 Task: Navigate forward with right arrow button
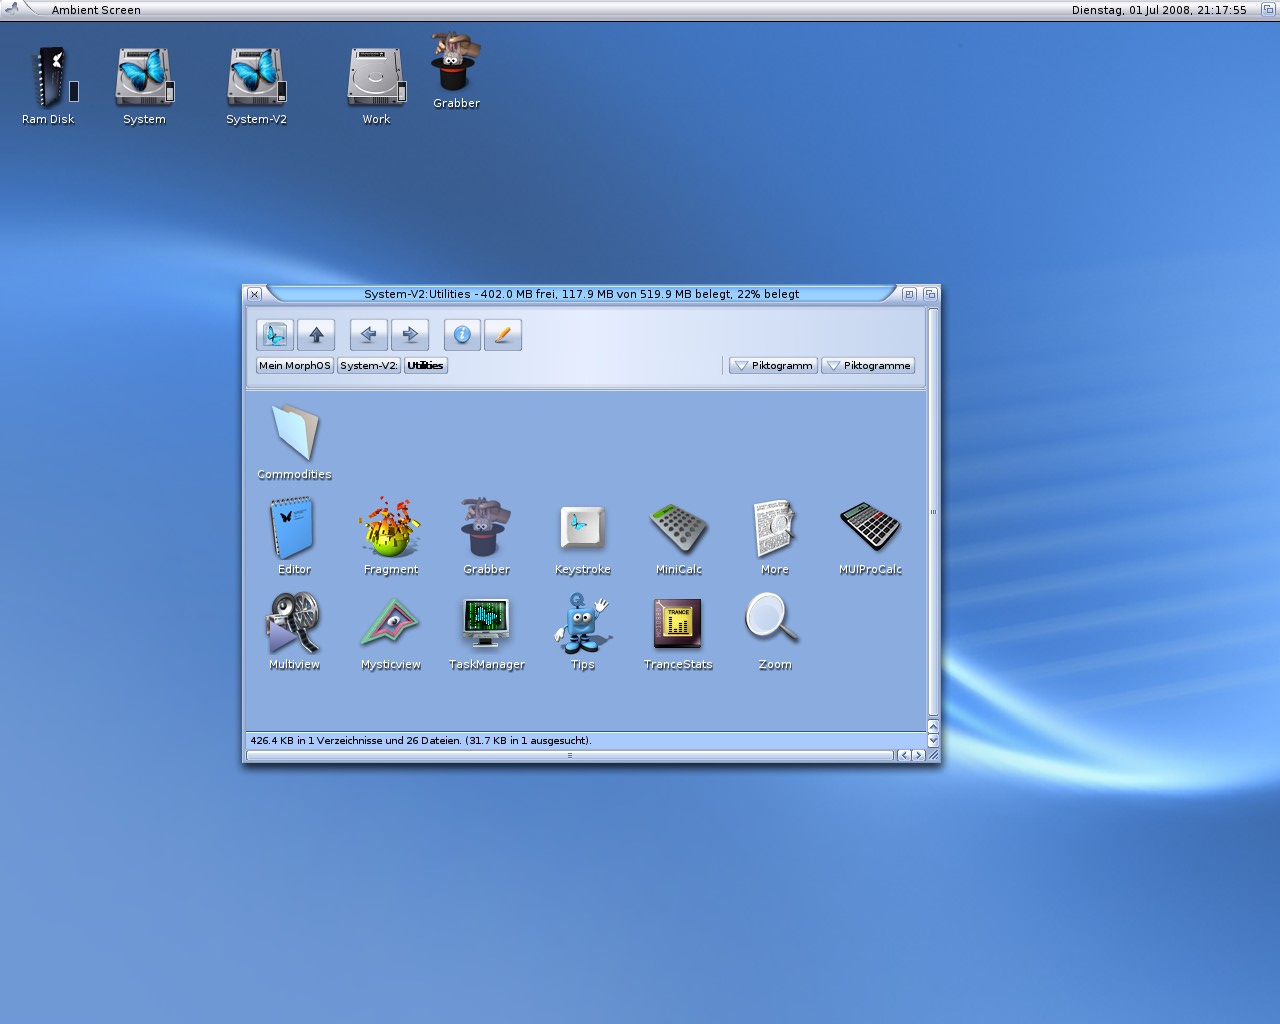(x=410, y=334)
